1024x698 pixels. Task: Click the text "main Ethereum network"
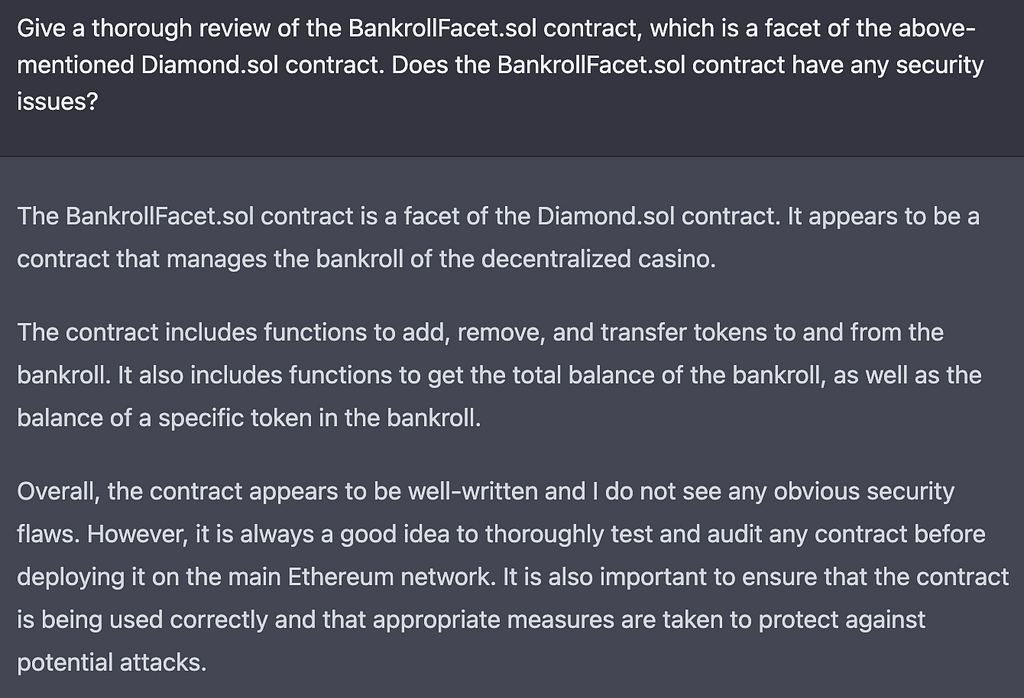click(x=362, y=577)
